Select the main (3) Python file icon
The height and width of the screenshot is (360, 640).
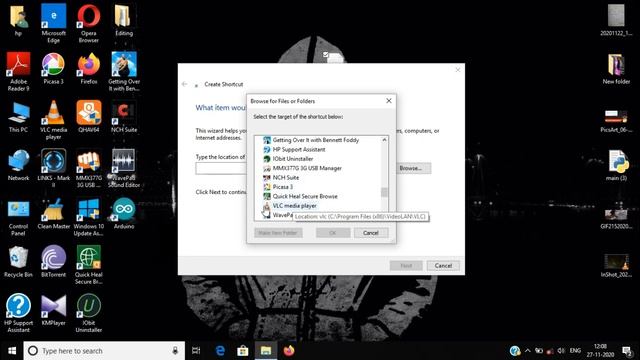pyautogui.click(x=616, y=165)
